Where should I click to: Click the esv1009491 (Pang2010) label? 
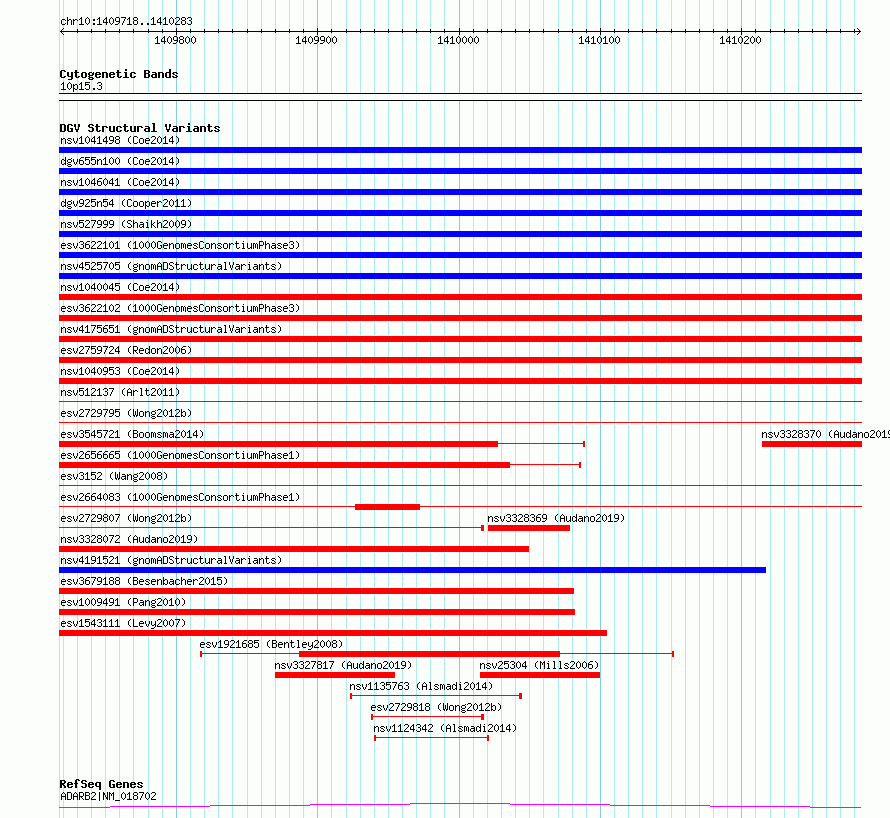coord(123,602)
